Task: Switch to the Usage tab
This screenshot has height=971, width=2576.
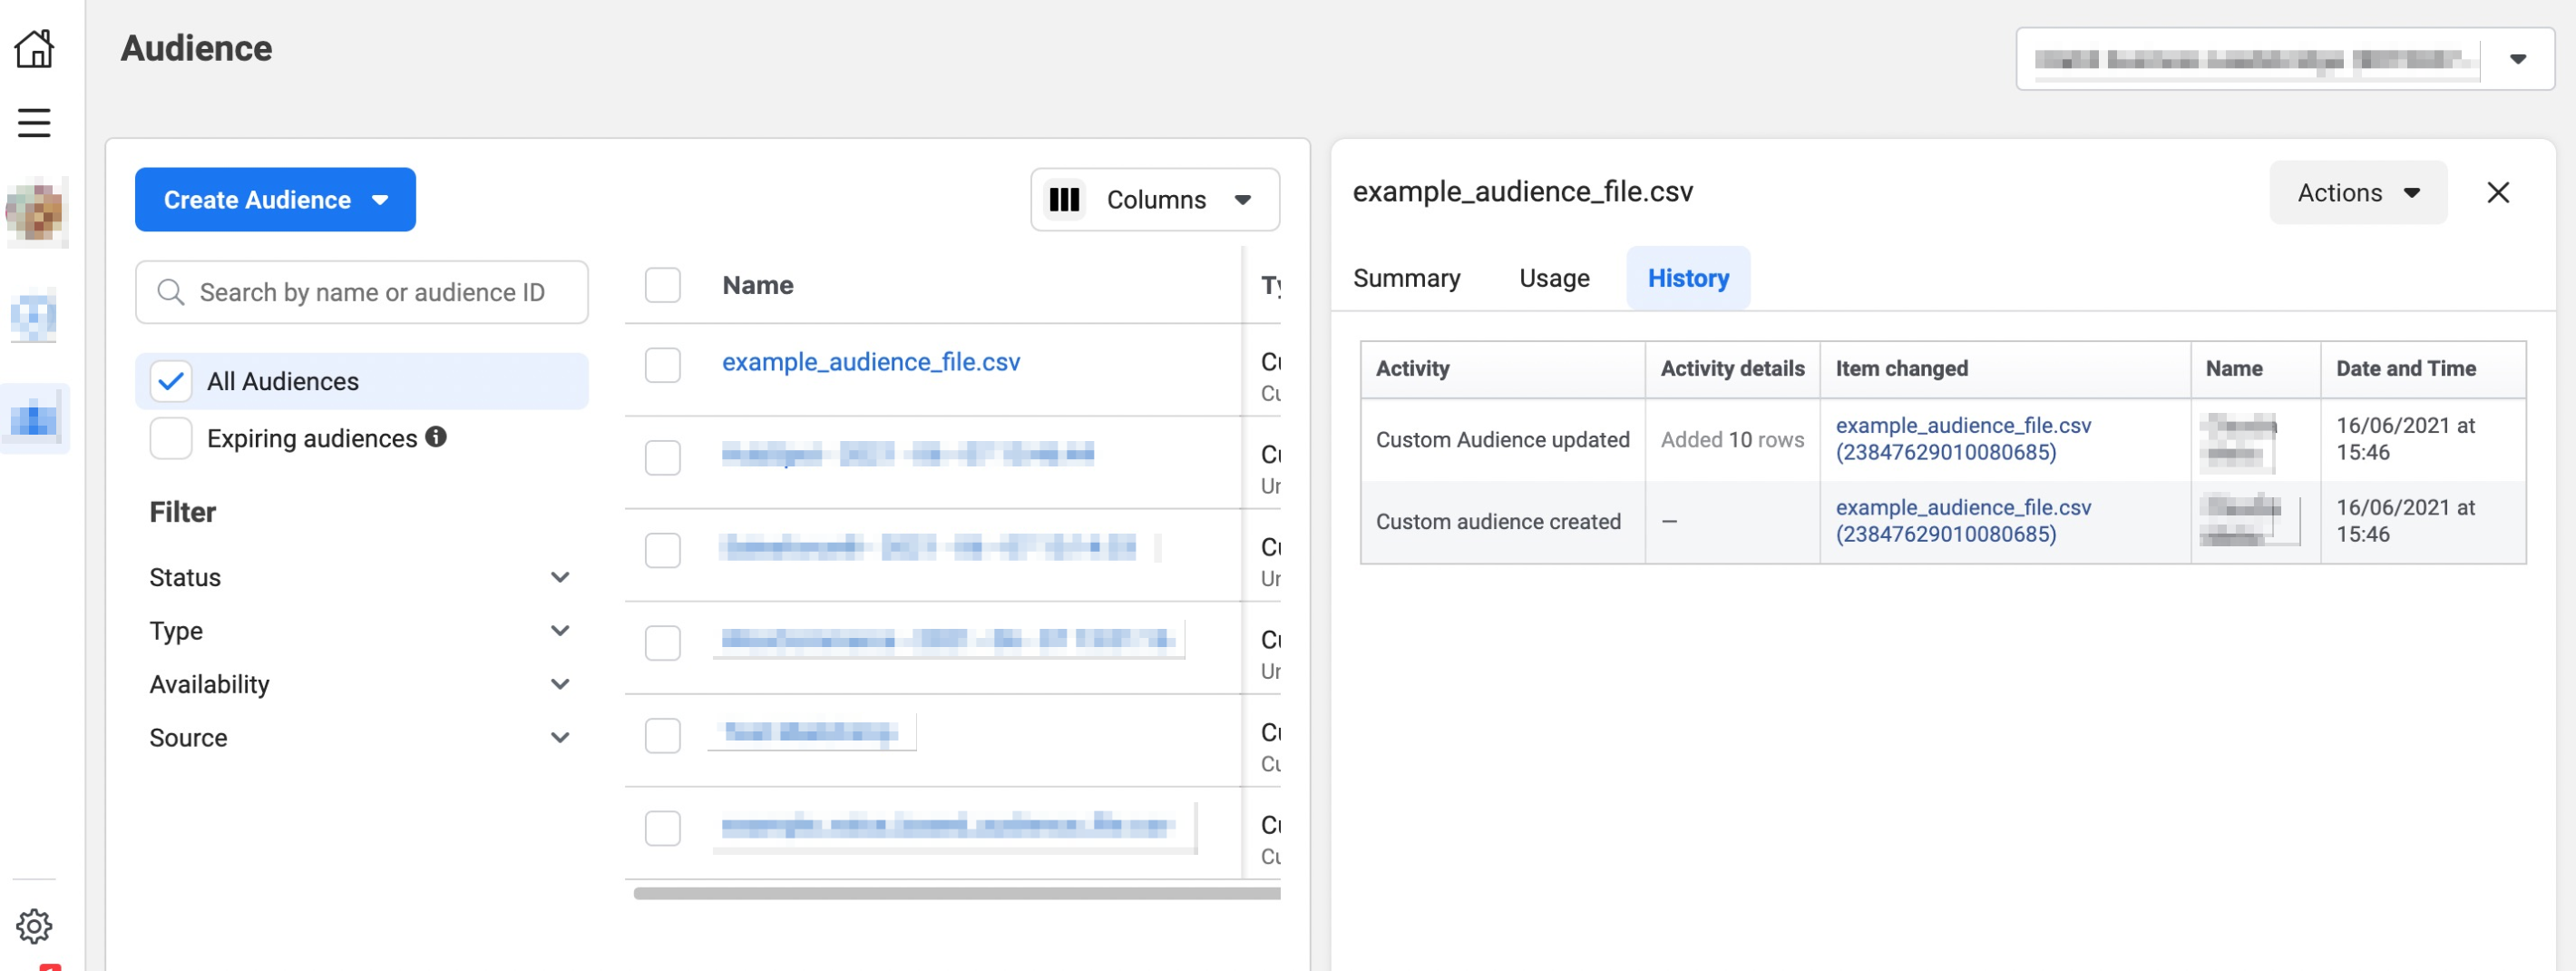Action: click(1553, 278)
